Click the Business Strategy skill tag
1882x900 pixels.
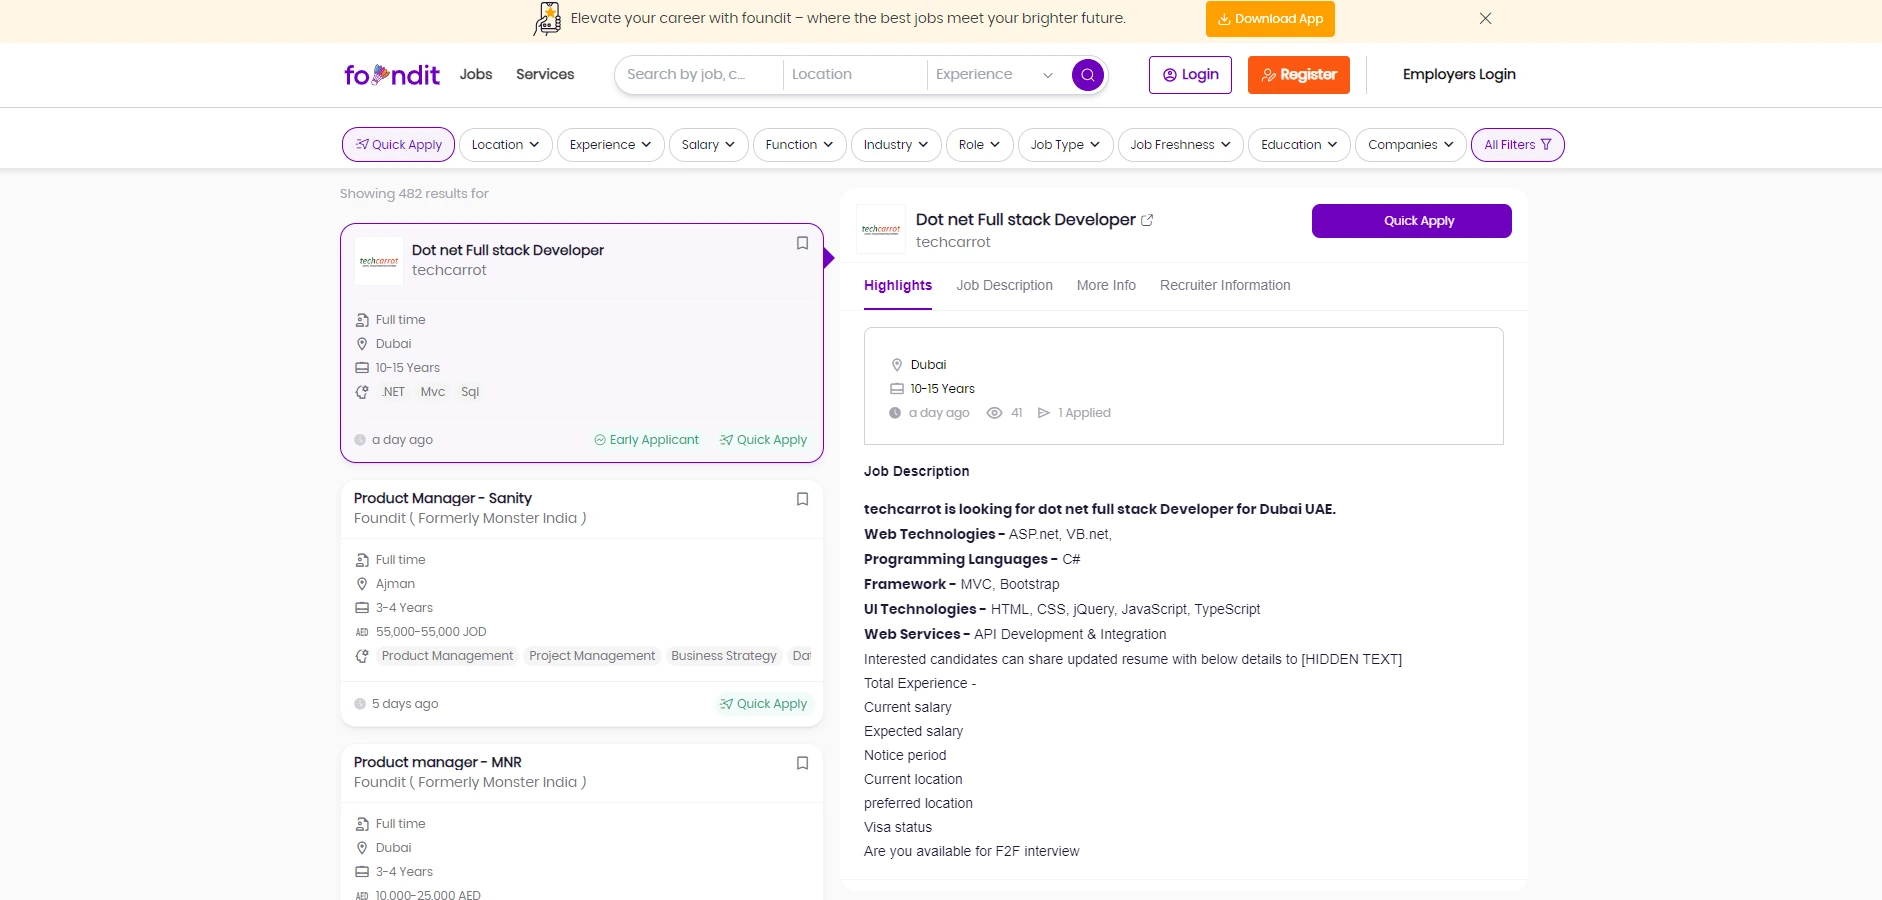point(724,656)
